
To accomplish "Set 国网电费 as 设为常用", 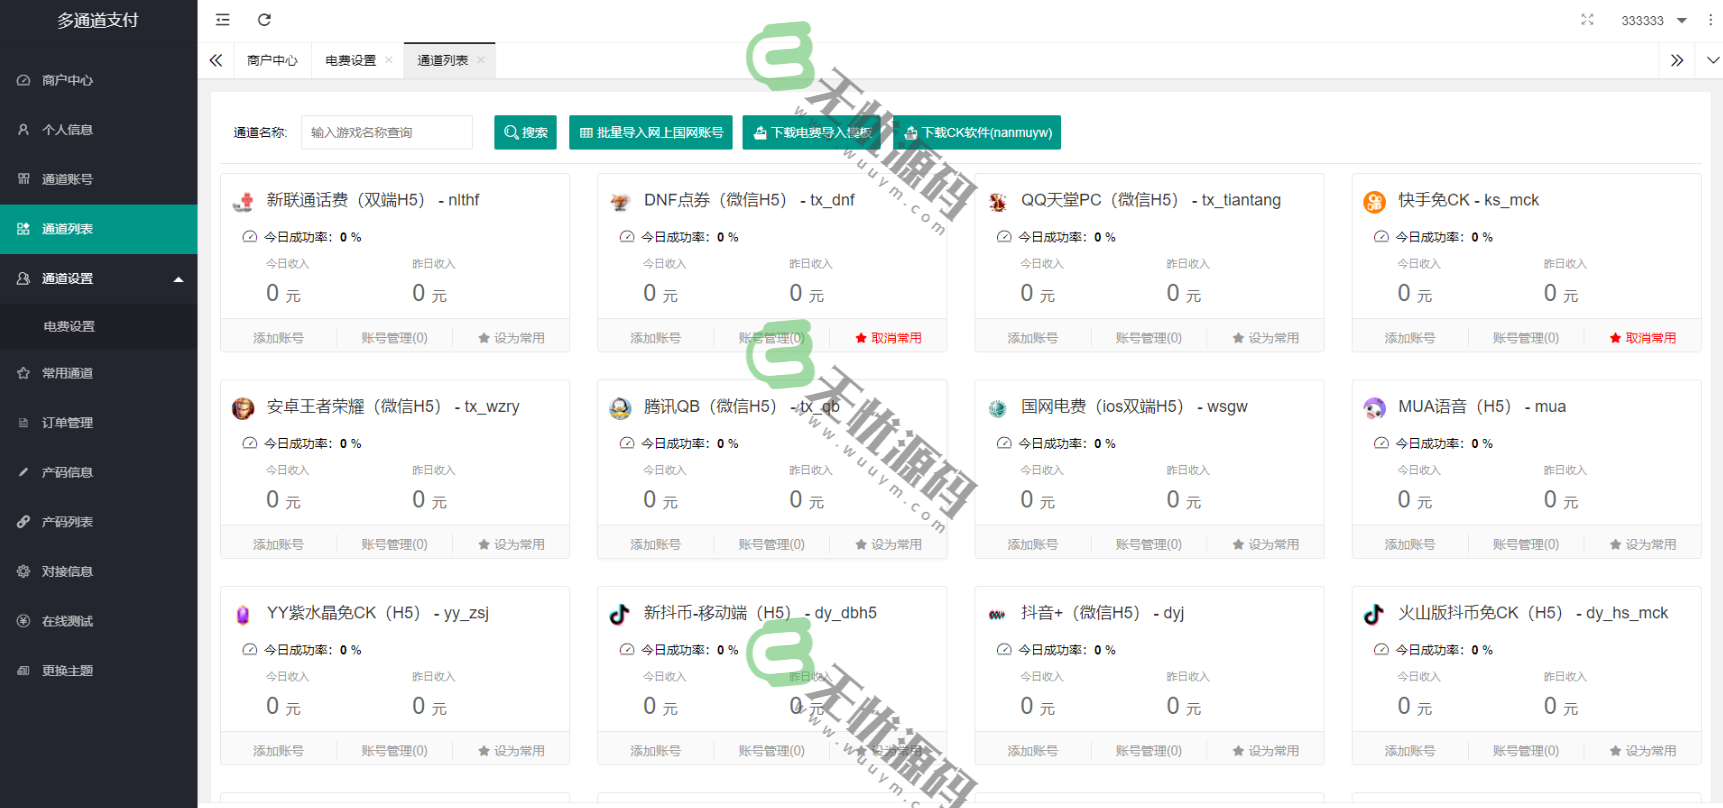I will pos(1265,545).
